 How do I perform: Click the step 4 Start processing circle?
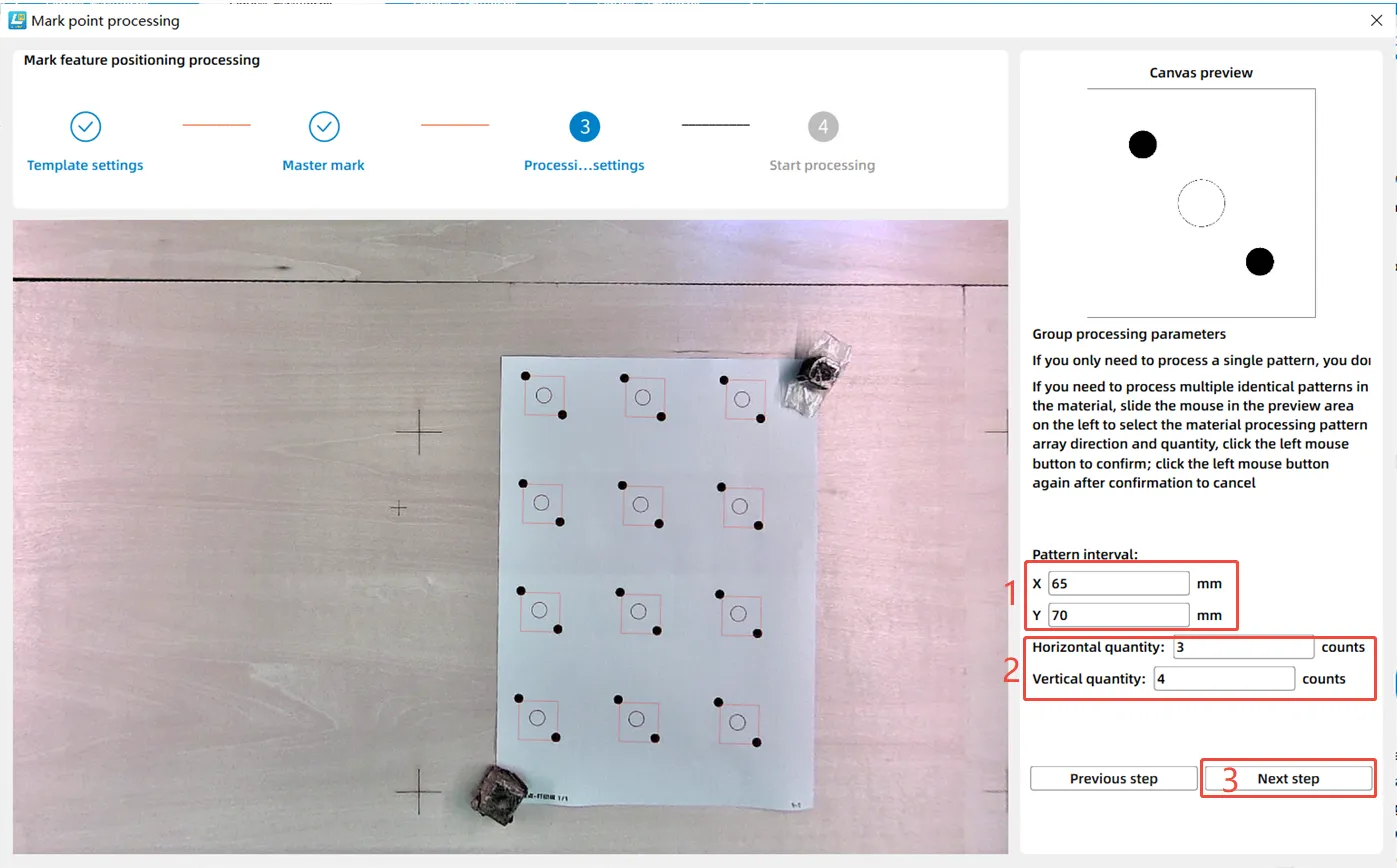[x=823, y=127]
